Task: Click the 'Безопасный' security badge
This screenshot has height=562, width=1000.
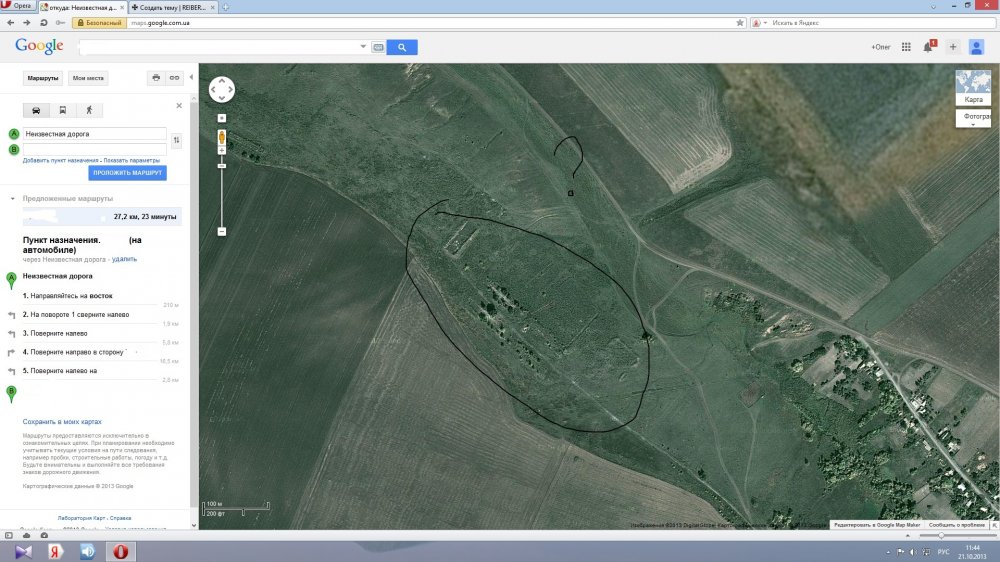Action: click(x=98, y=23)
